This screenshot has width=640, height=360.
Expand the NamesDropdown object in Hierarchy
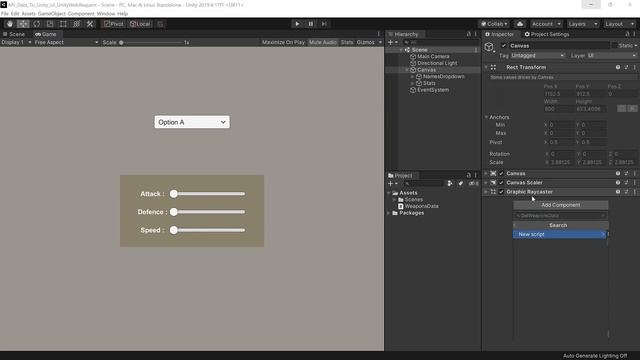pos(413,76)
